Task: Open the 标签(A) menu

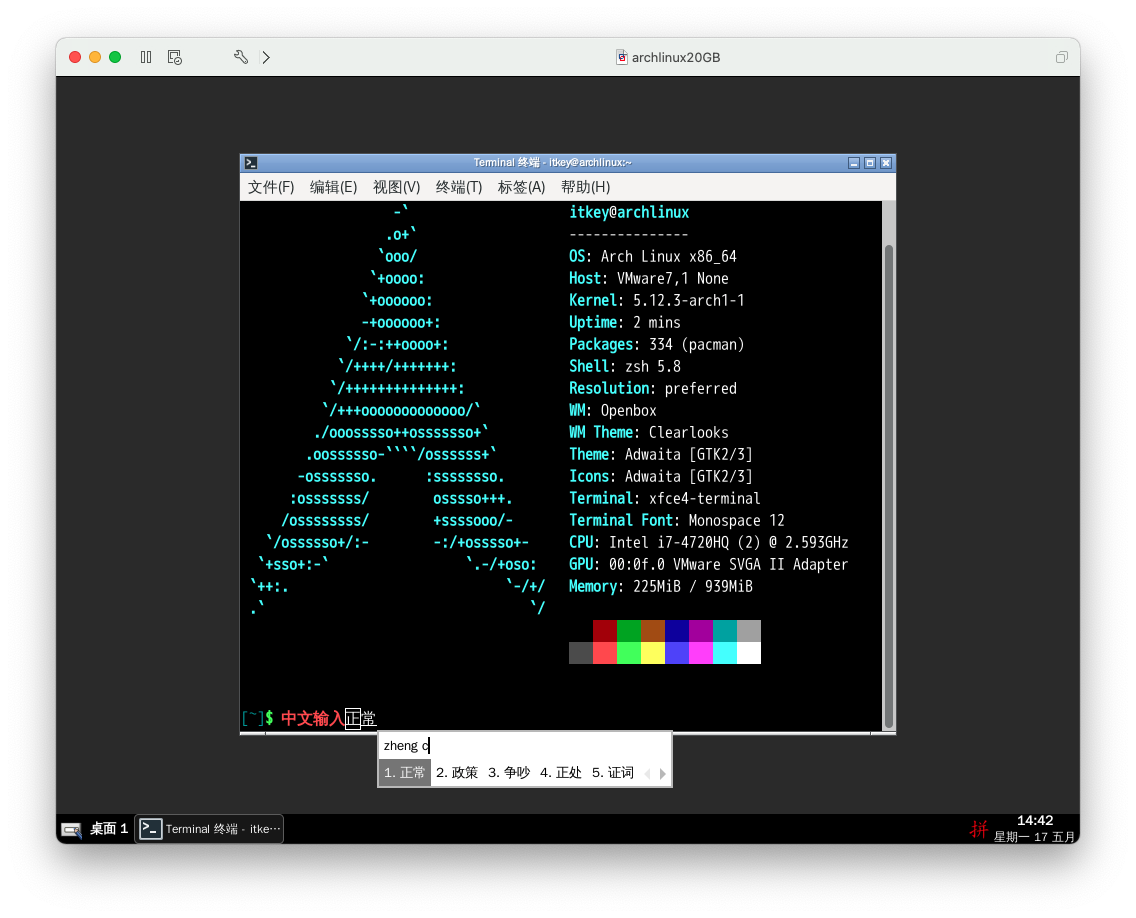Action: 521,187
